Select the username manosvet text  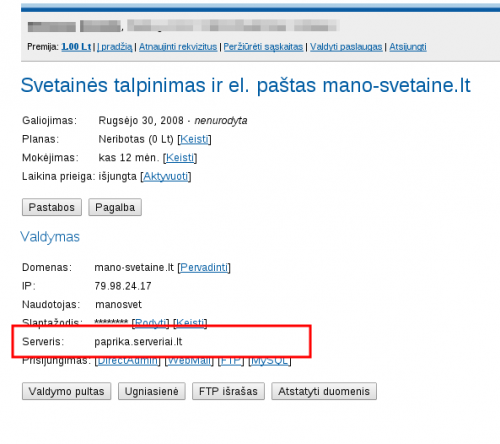click(118, 304)
